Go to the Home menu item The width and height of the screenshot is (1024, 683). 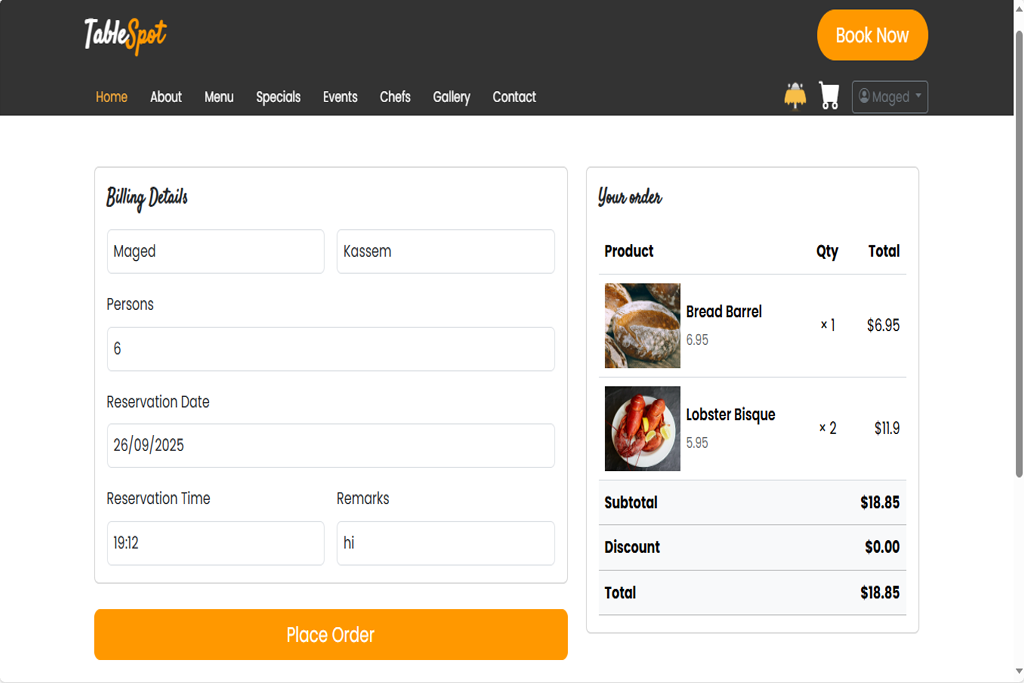(111, 97)
